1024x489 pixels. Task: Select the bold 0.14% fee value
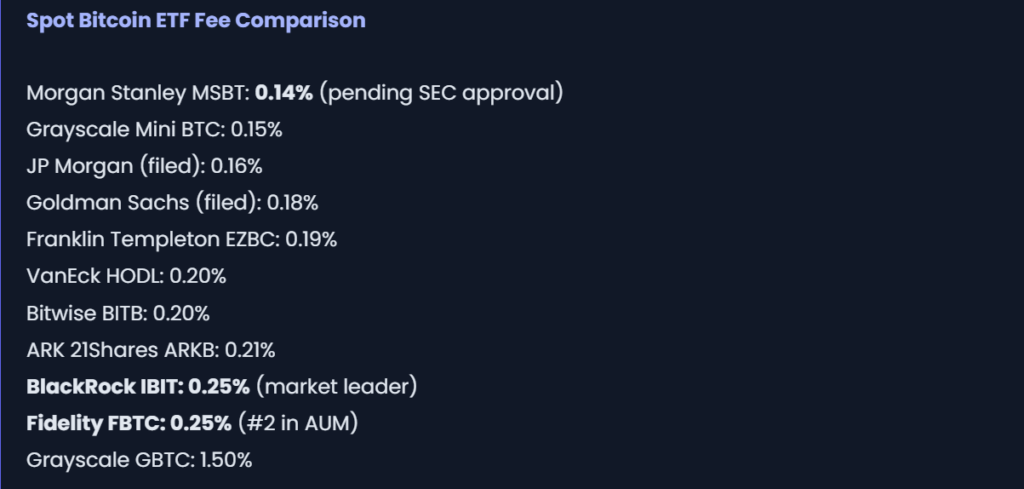(284, 93)
